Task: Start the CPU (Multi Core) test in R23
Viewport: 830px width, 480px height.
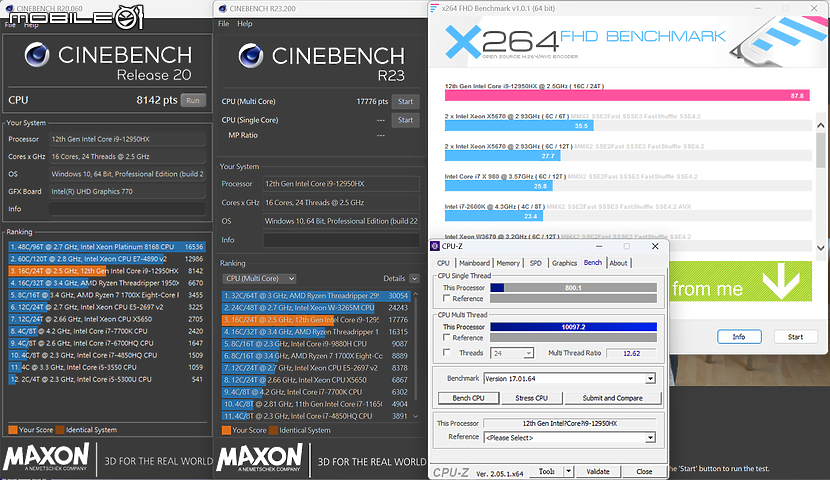Action: pos(405,102)
